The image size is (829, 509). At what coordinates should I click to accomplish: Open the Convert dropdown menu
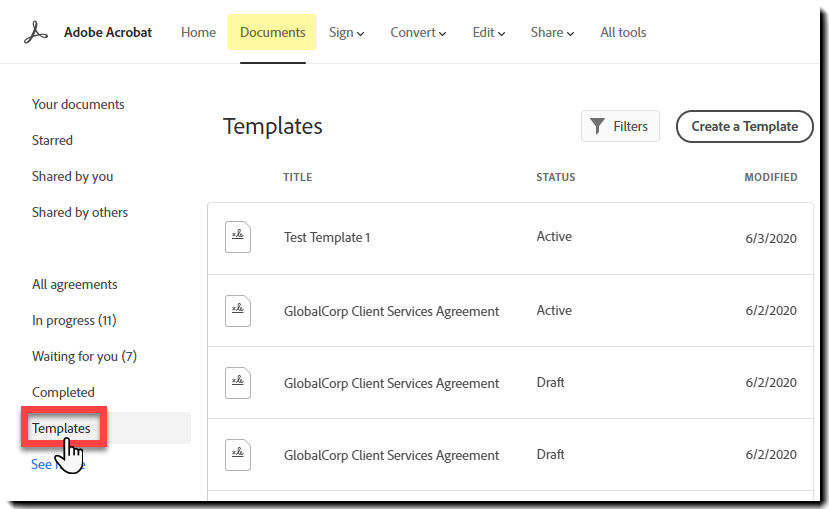point(418,32)
